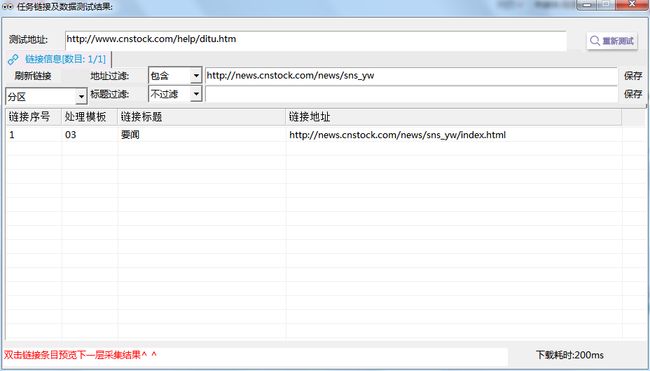
Task: Click the 刷新链接 button
Action: click(x=33, y=76)
